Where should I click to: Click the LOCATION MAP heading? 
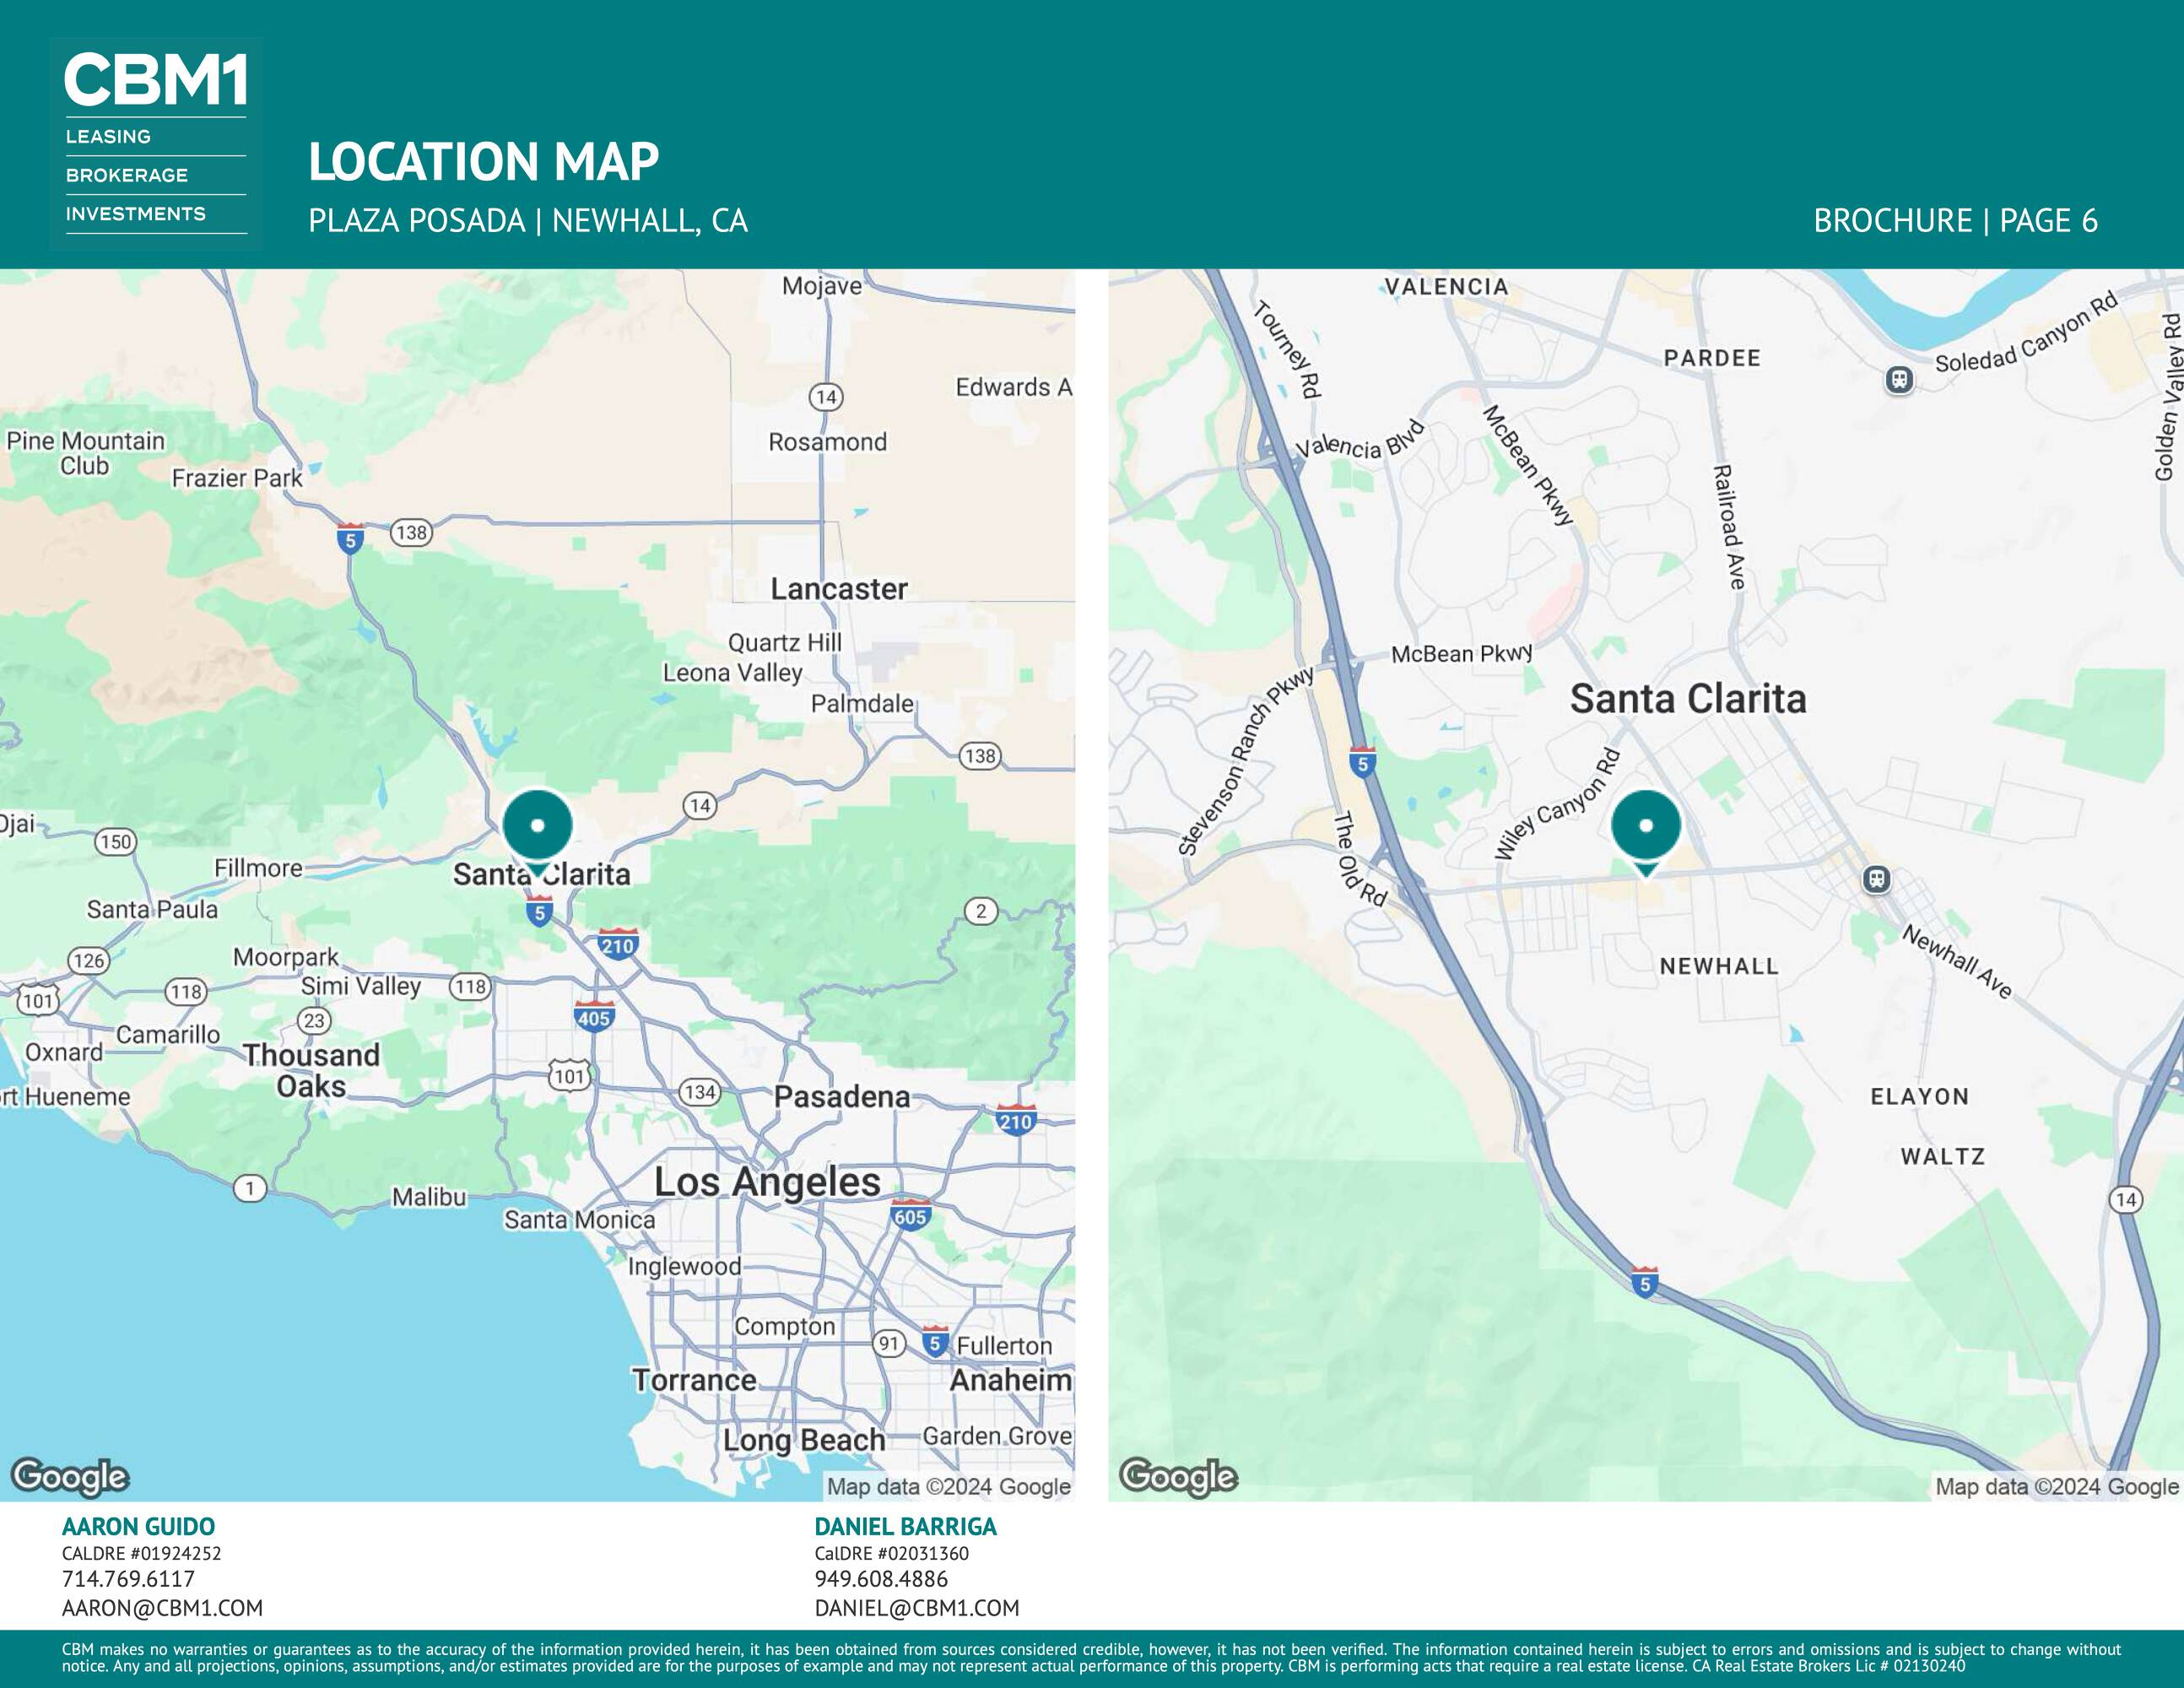click(483, 162)
